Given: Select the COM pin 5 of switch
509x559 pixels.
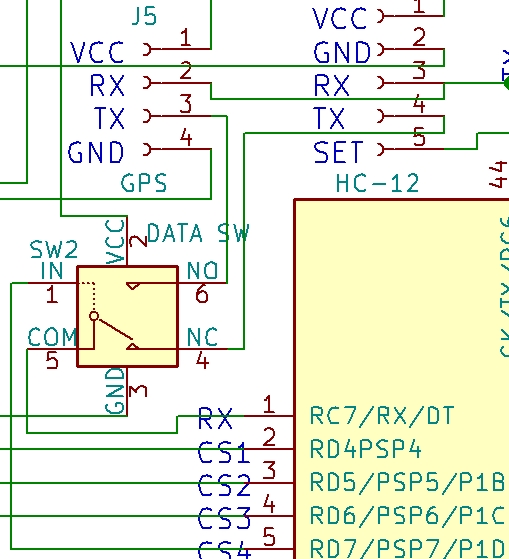Looking at the screenshot, I should tap(52, 349).
